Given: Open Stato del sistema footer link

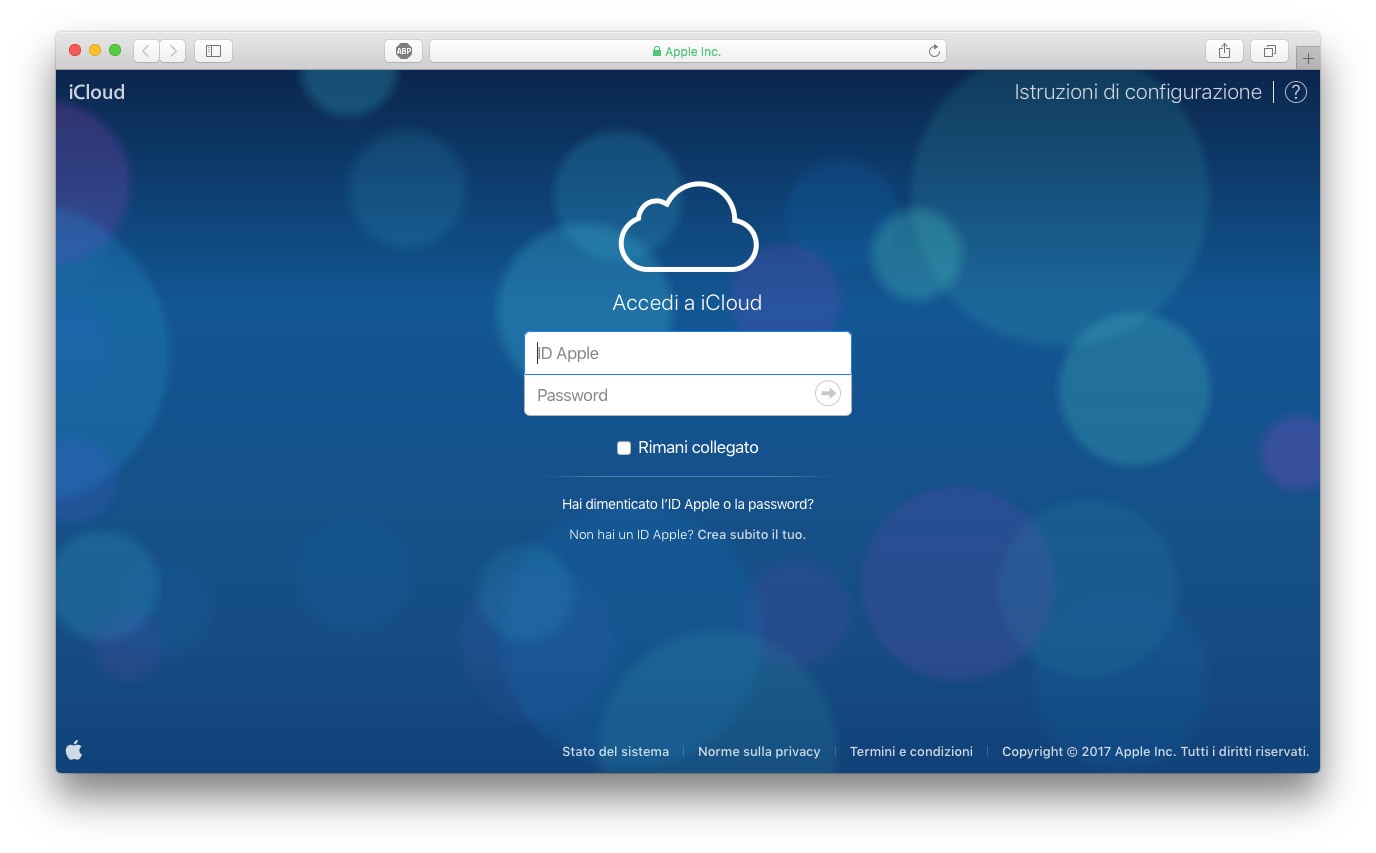Looking at the screenshot, I should tap(615, 752).
